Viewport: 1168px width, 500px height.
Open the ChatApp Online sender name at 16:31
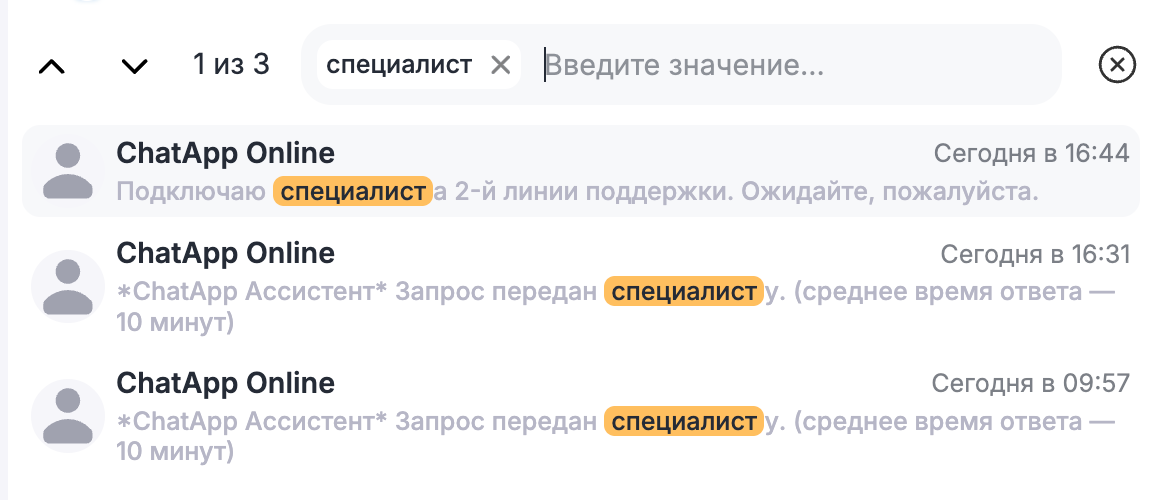(x=225, y=253)
